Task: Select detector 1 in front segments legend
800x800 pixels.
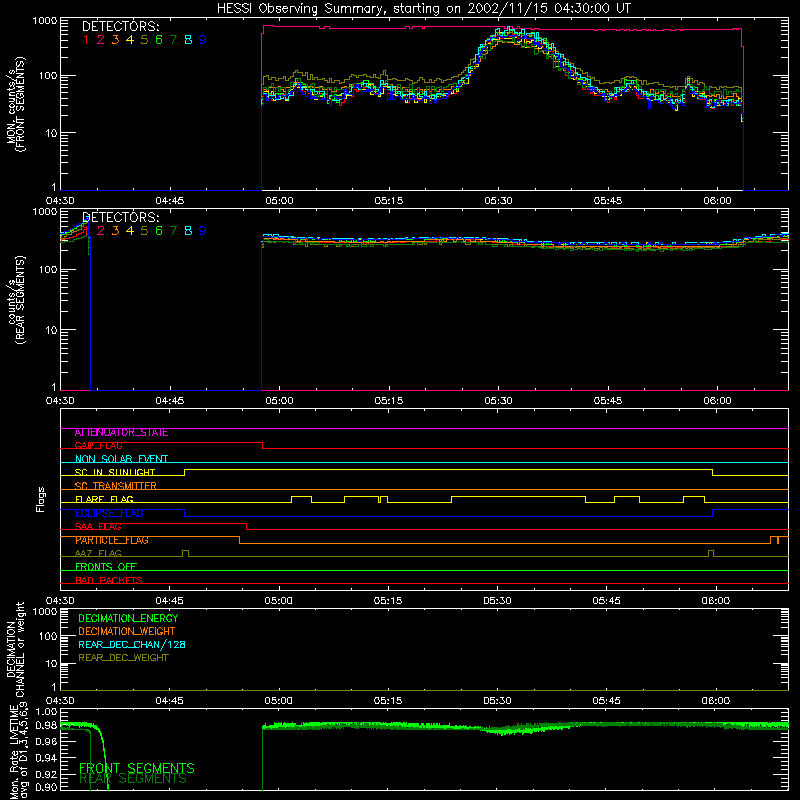Action: (86, 40)
